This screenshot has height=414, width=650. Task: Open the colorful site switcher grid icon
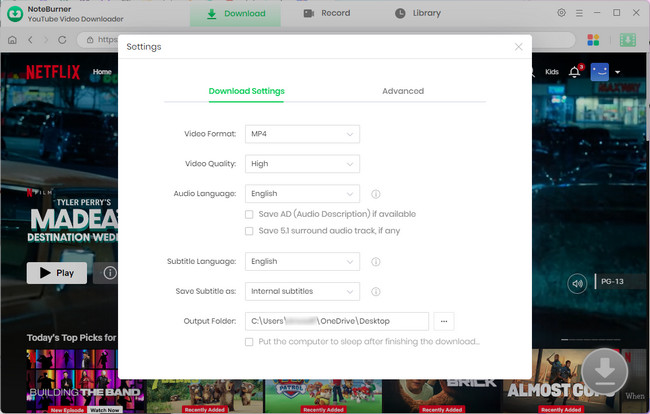pos(593,40)
